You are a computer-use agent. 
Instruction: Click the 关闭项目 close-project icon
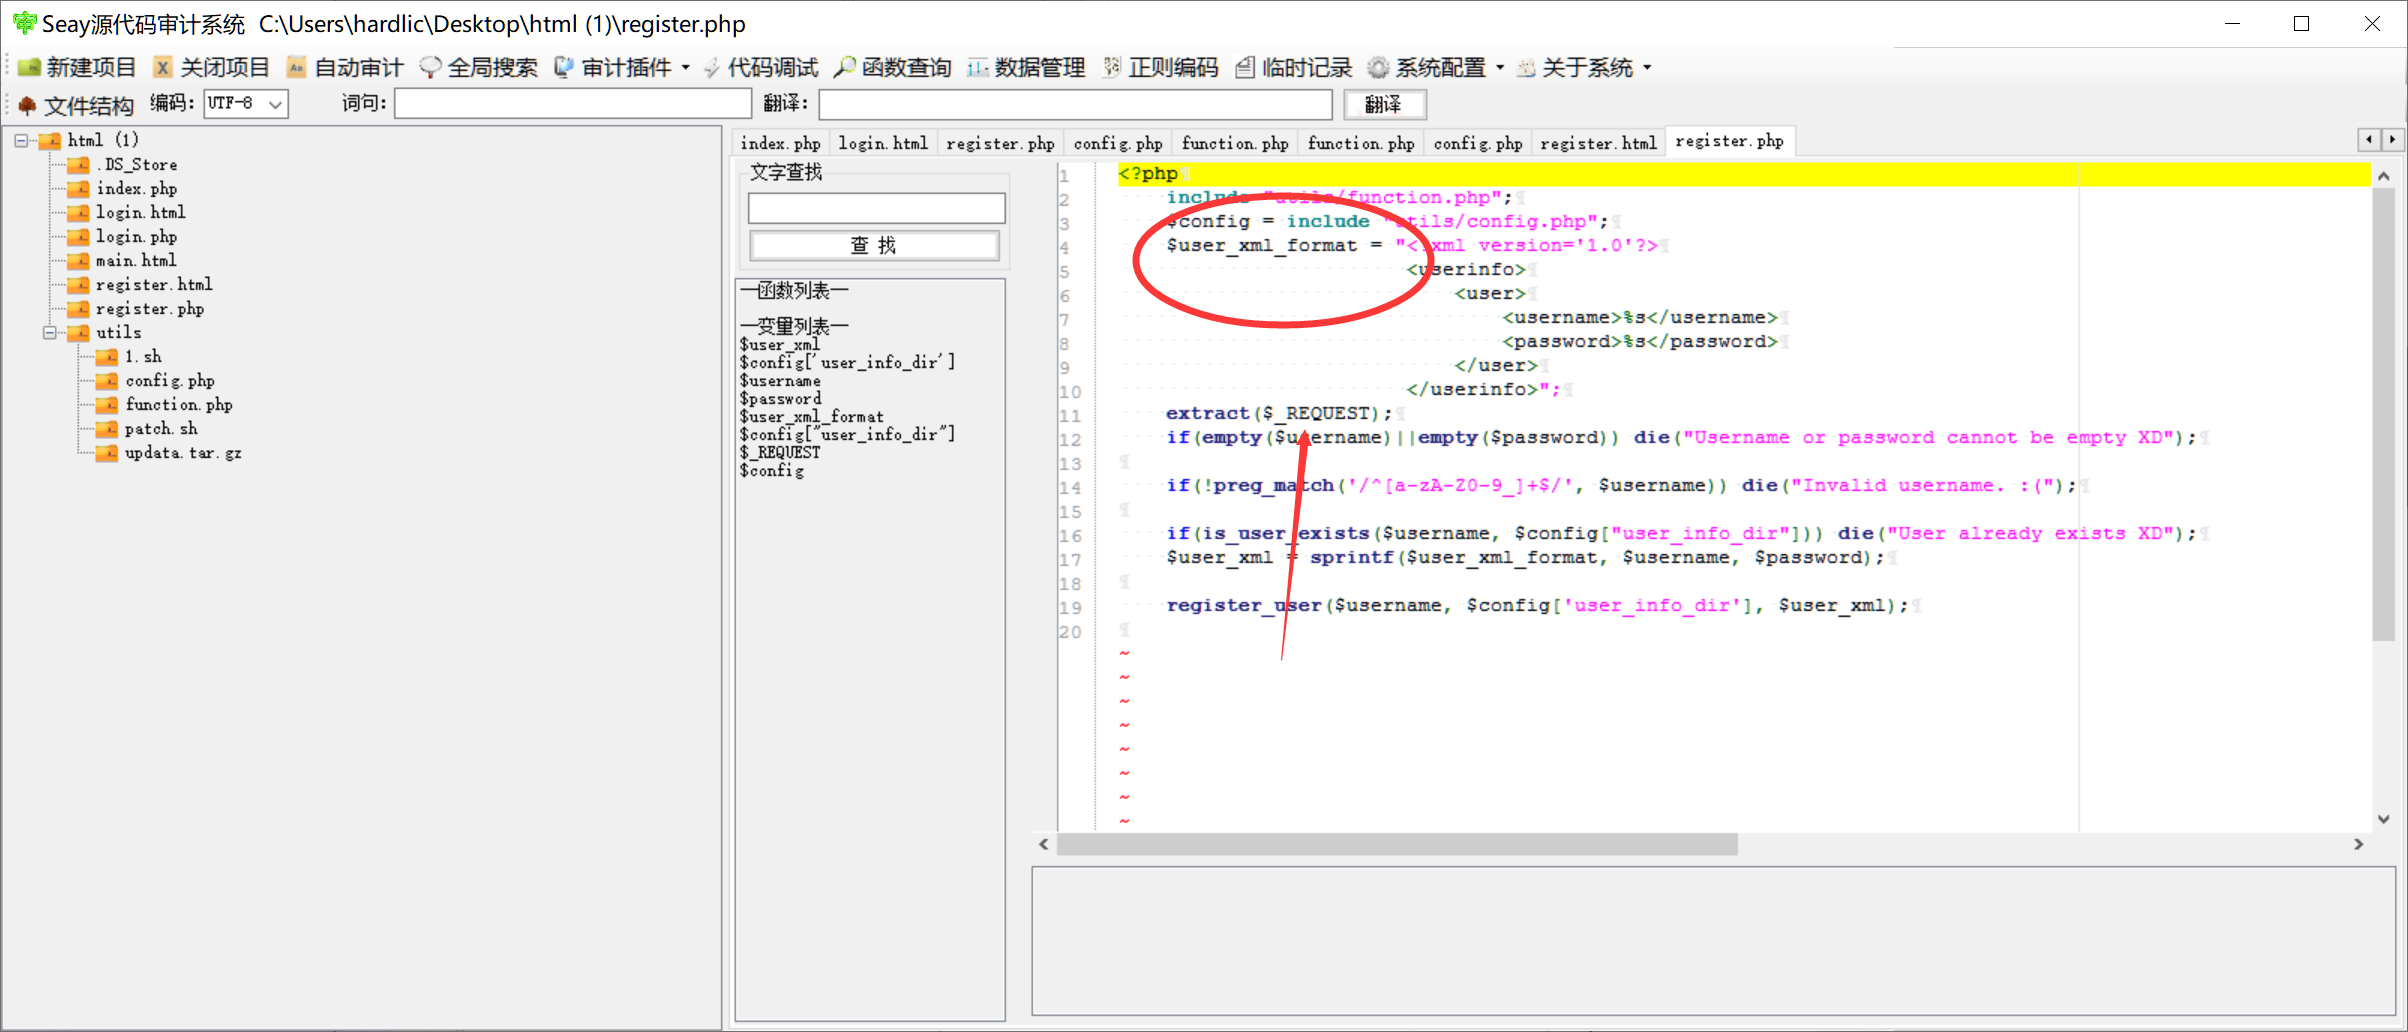point(162,68)
